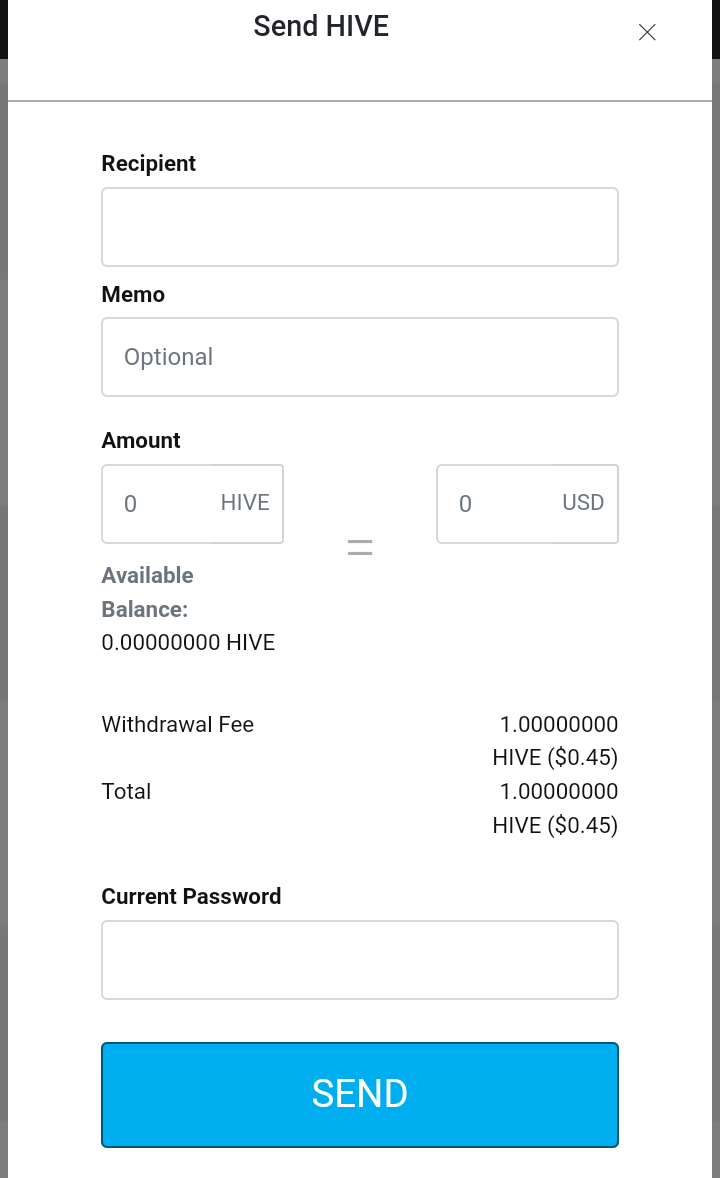Click the Recipient label
720x1178 pixels.
pyautogui.click(x=149, y=163)
